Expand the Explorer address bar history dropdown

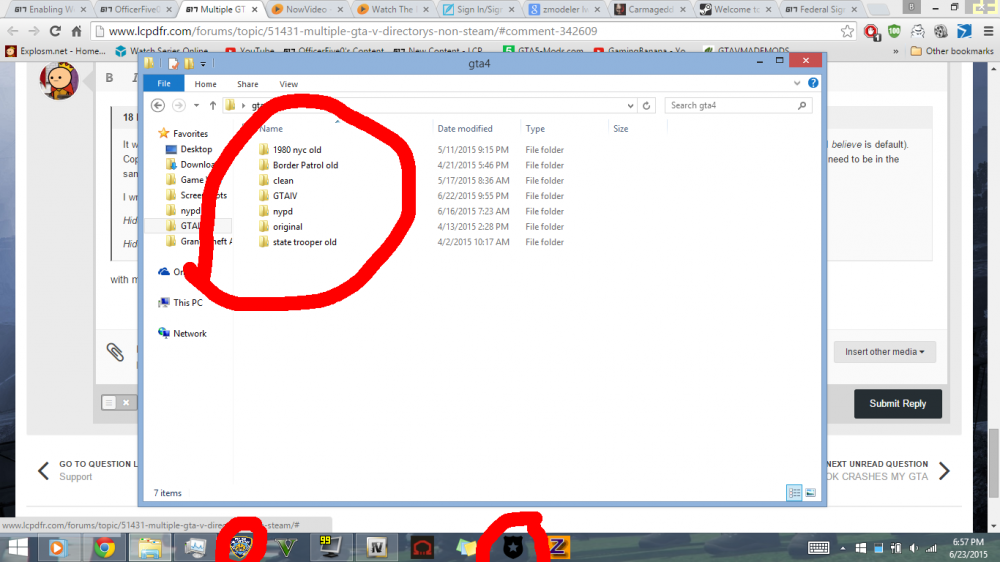(630, 105)
